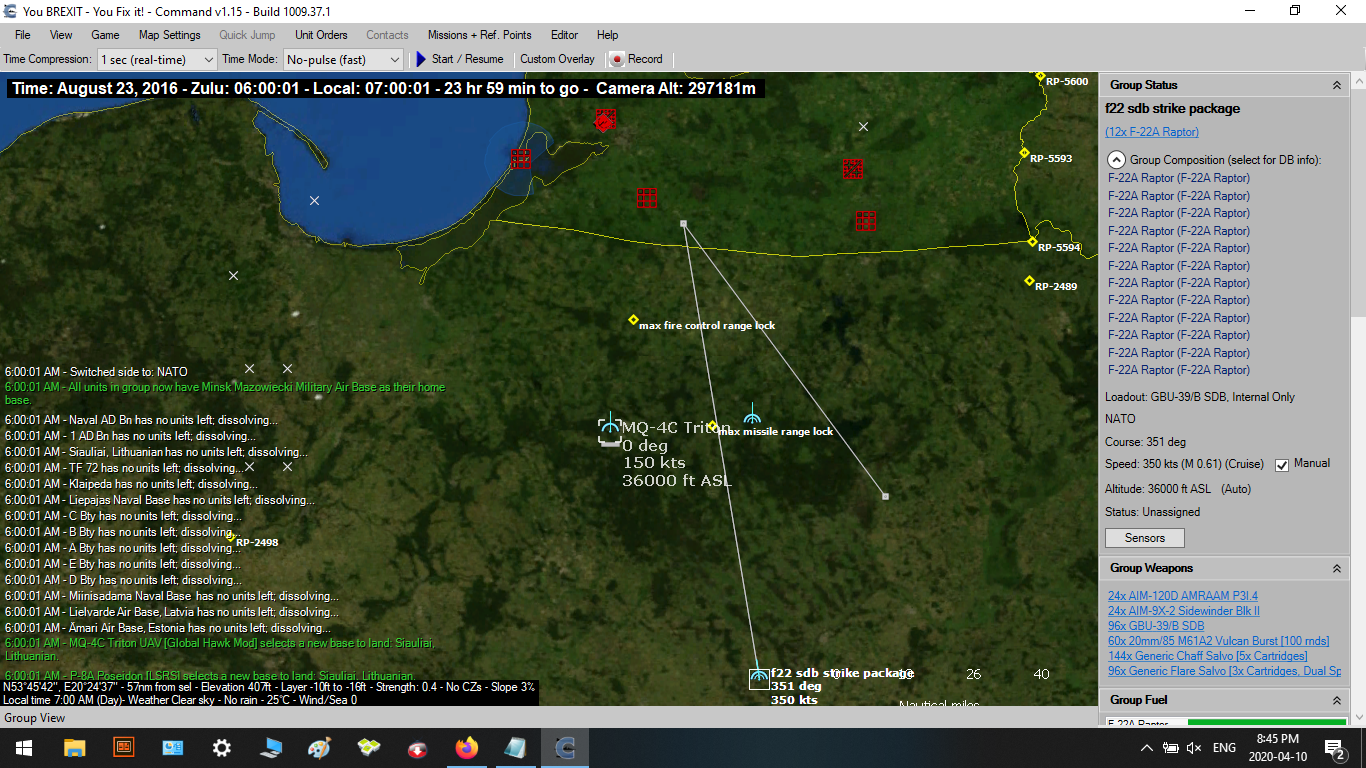Open the Unit Orders menu

(321, 35)
